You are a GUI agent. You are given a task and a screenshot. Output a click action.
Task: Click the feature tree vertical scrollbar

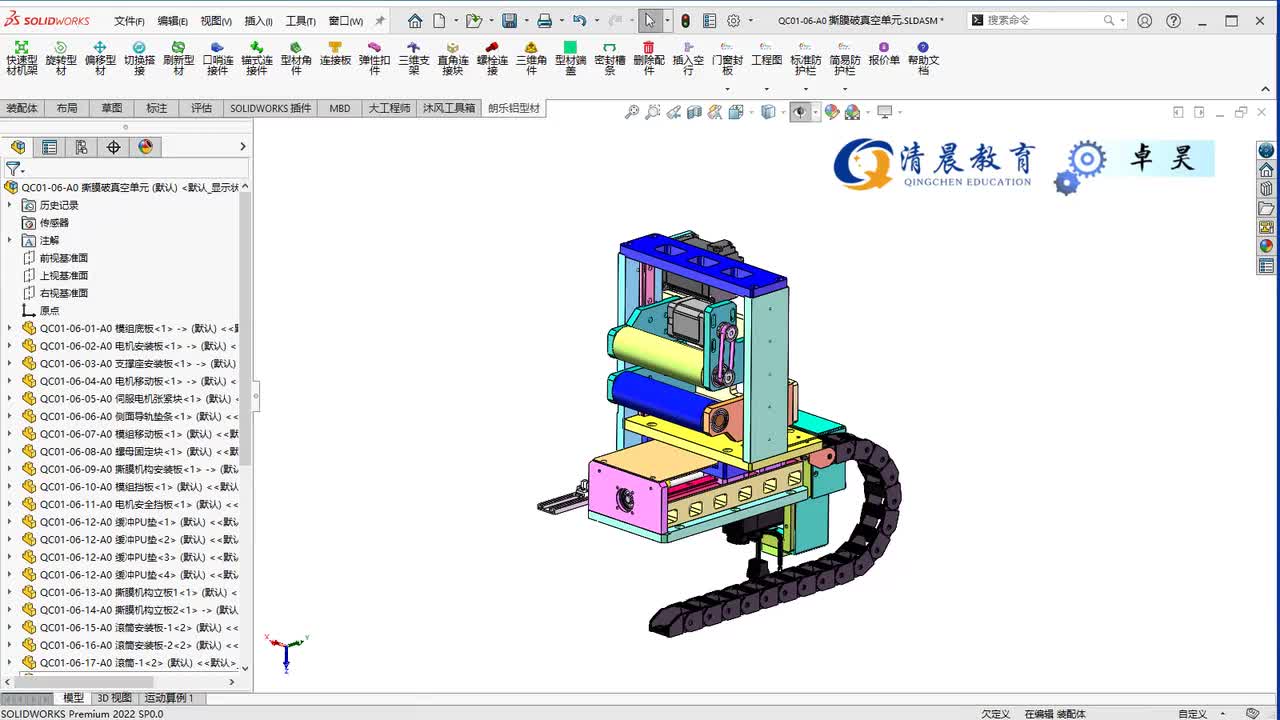(x=245, y=328)
